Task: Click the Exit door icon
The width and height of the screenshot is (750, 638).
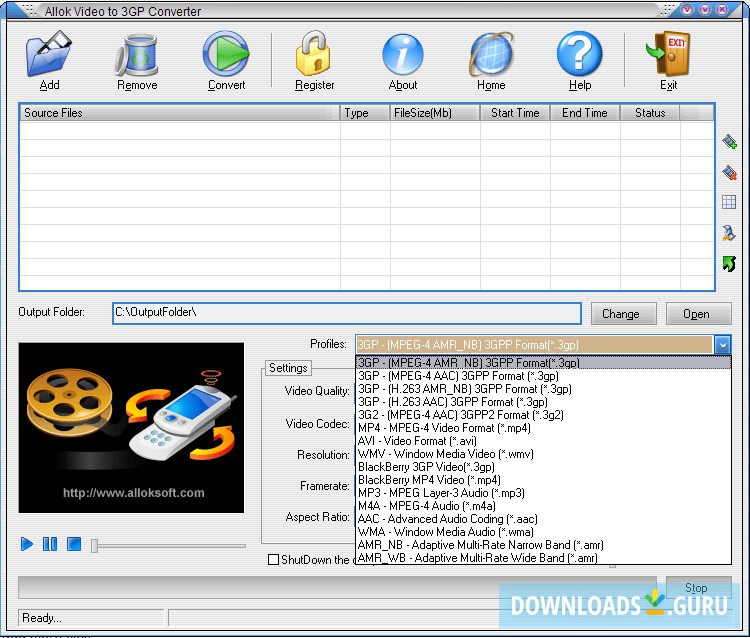Action: pos(668,54)
